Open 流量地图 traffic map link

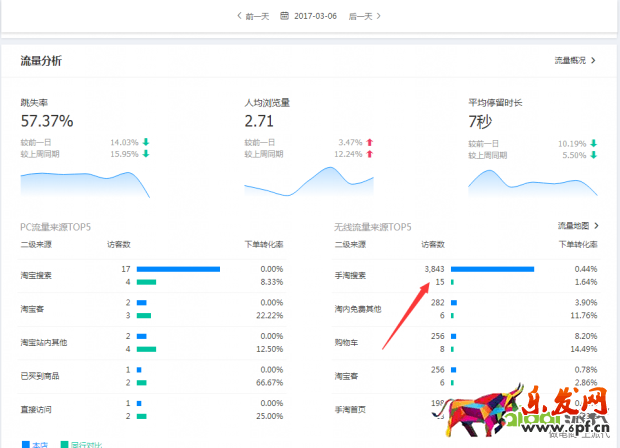(573, 226)
